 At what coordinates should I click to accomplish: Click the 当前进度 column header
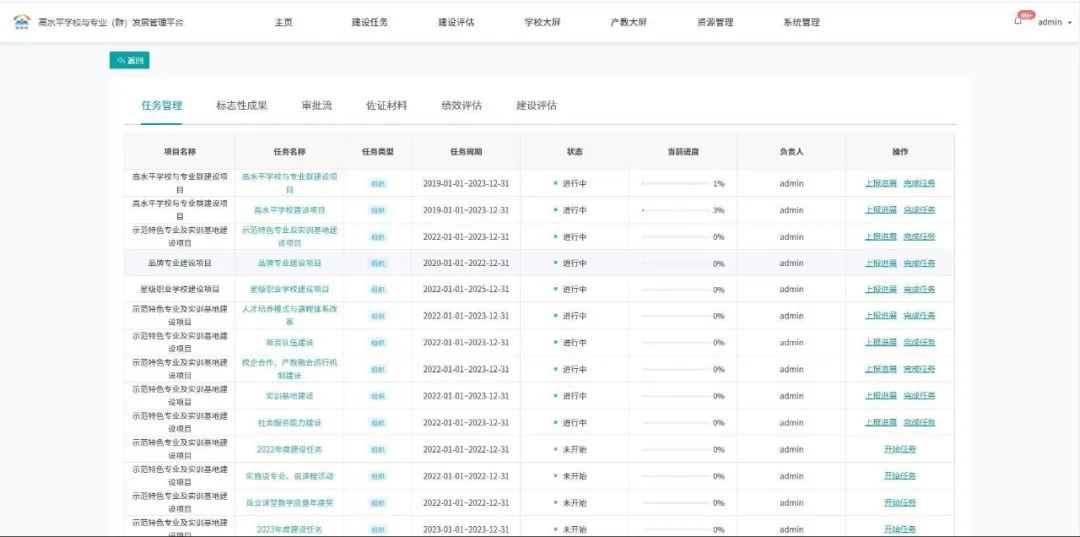(683, 151)
